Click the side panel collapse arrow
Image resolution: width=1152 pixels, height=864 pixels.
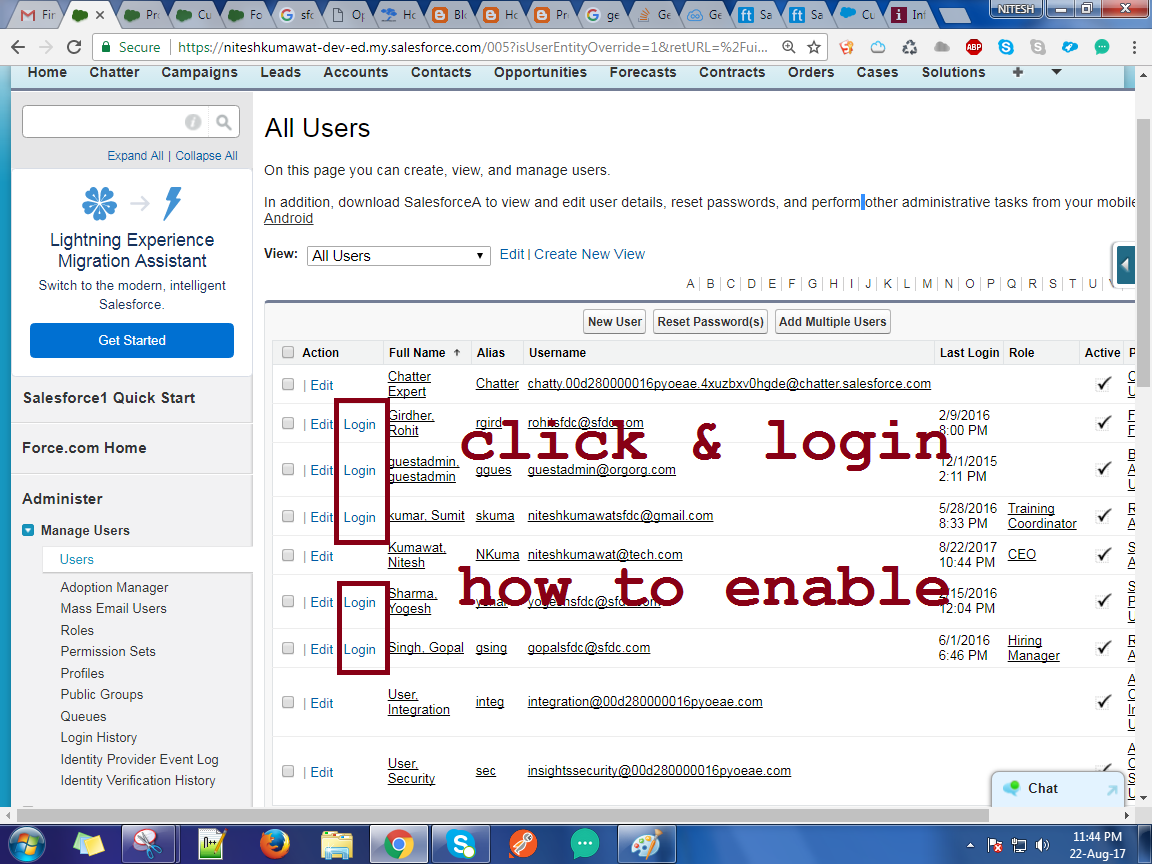click(1125, 264)
